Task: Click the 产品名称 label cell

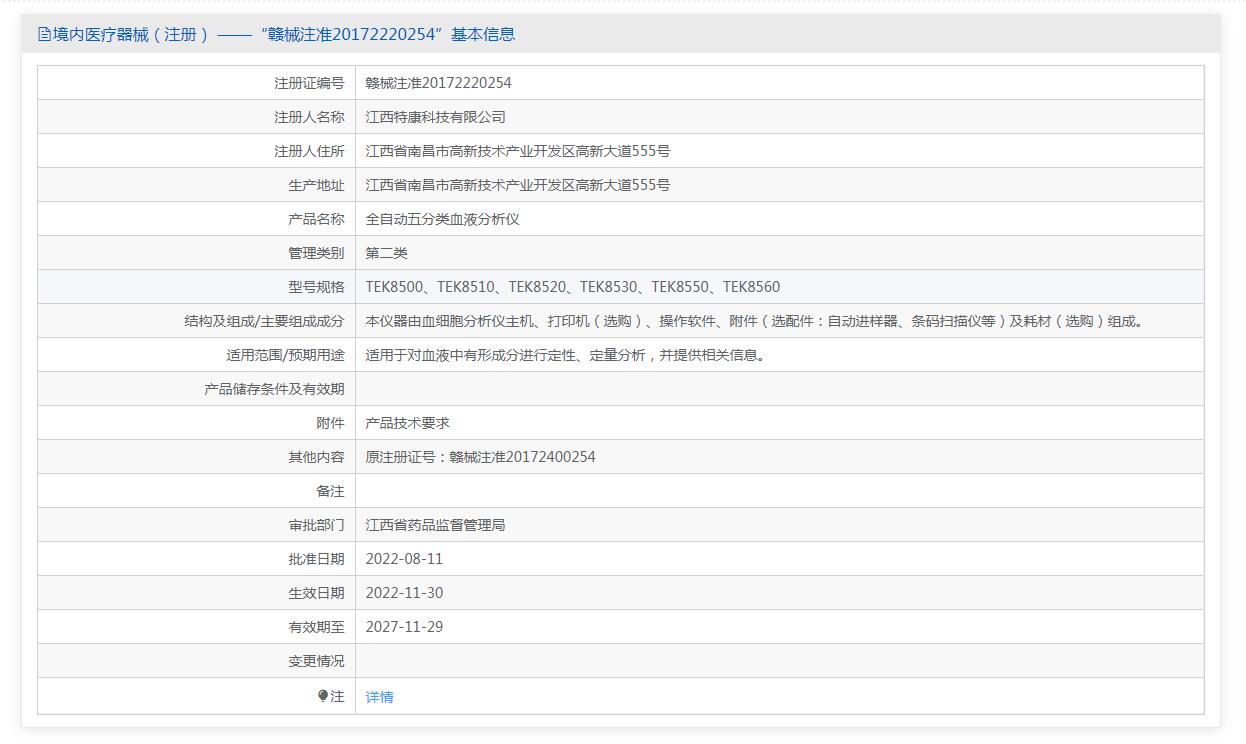Action: pos(197,219)
